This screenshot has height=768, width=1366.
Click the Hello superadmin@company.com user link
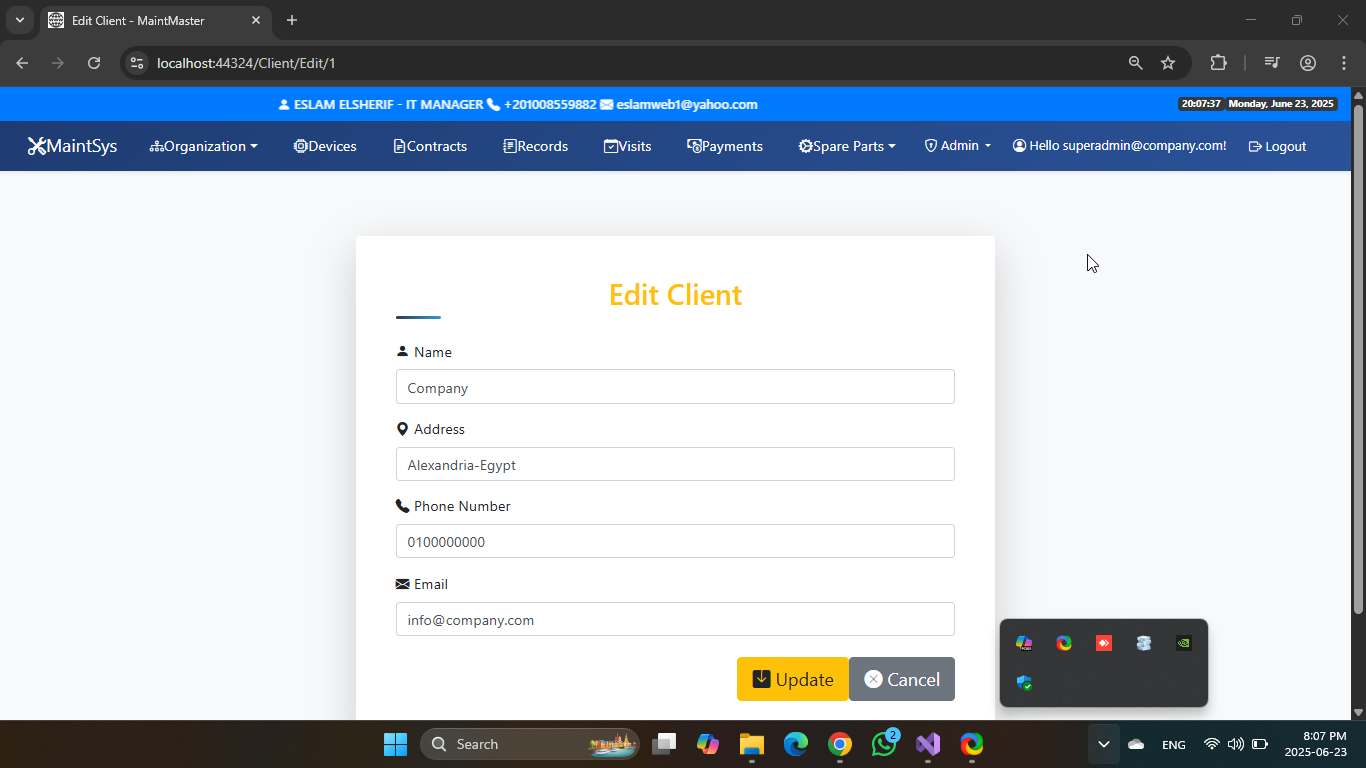coord(1119,146)
